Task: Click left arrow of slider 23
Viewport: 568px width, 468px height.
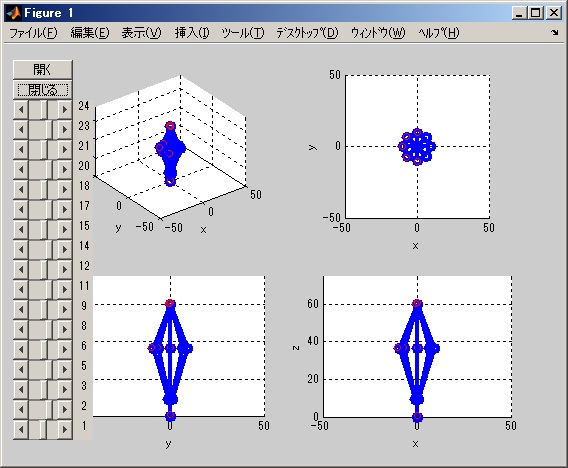Action: click(x=21, y=129)
